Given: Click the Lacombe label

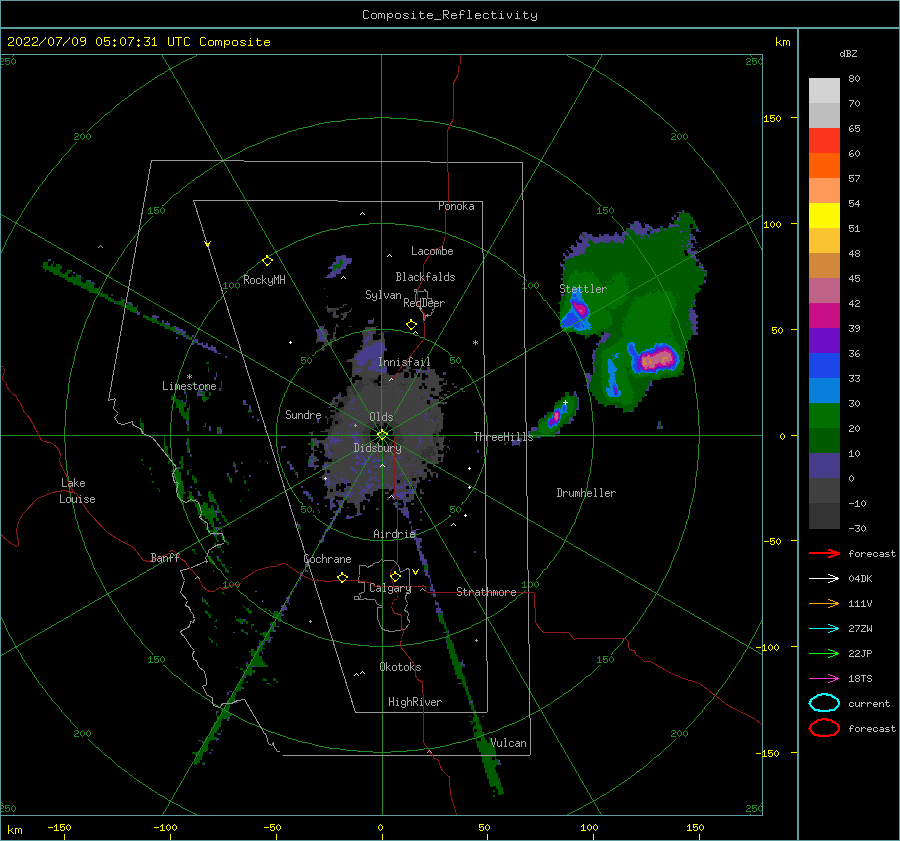Looking at the screenshot, I should (432, 251).
